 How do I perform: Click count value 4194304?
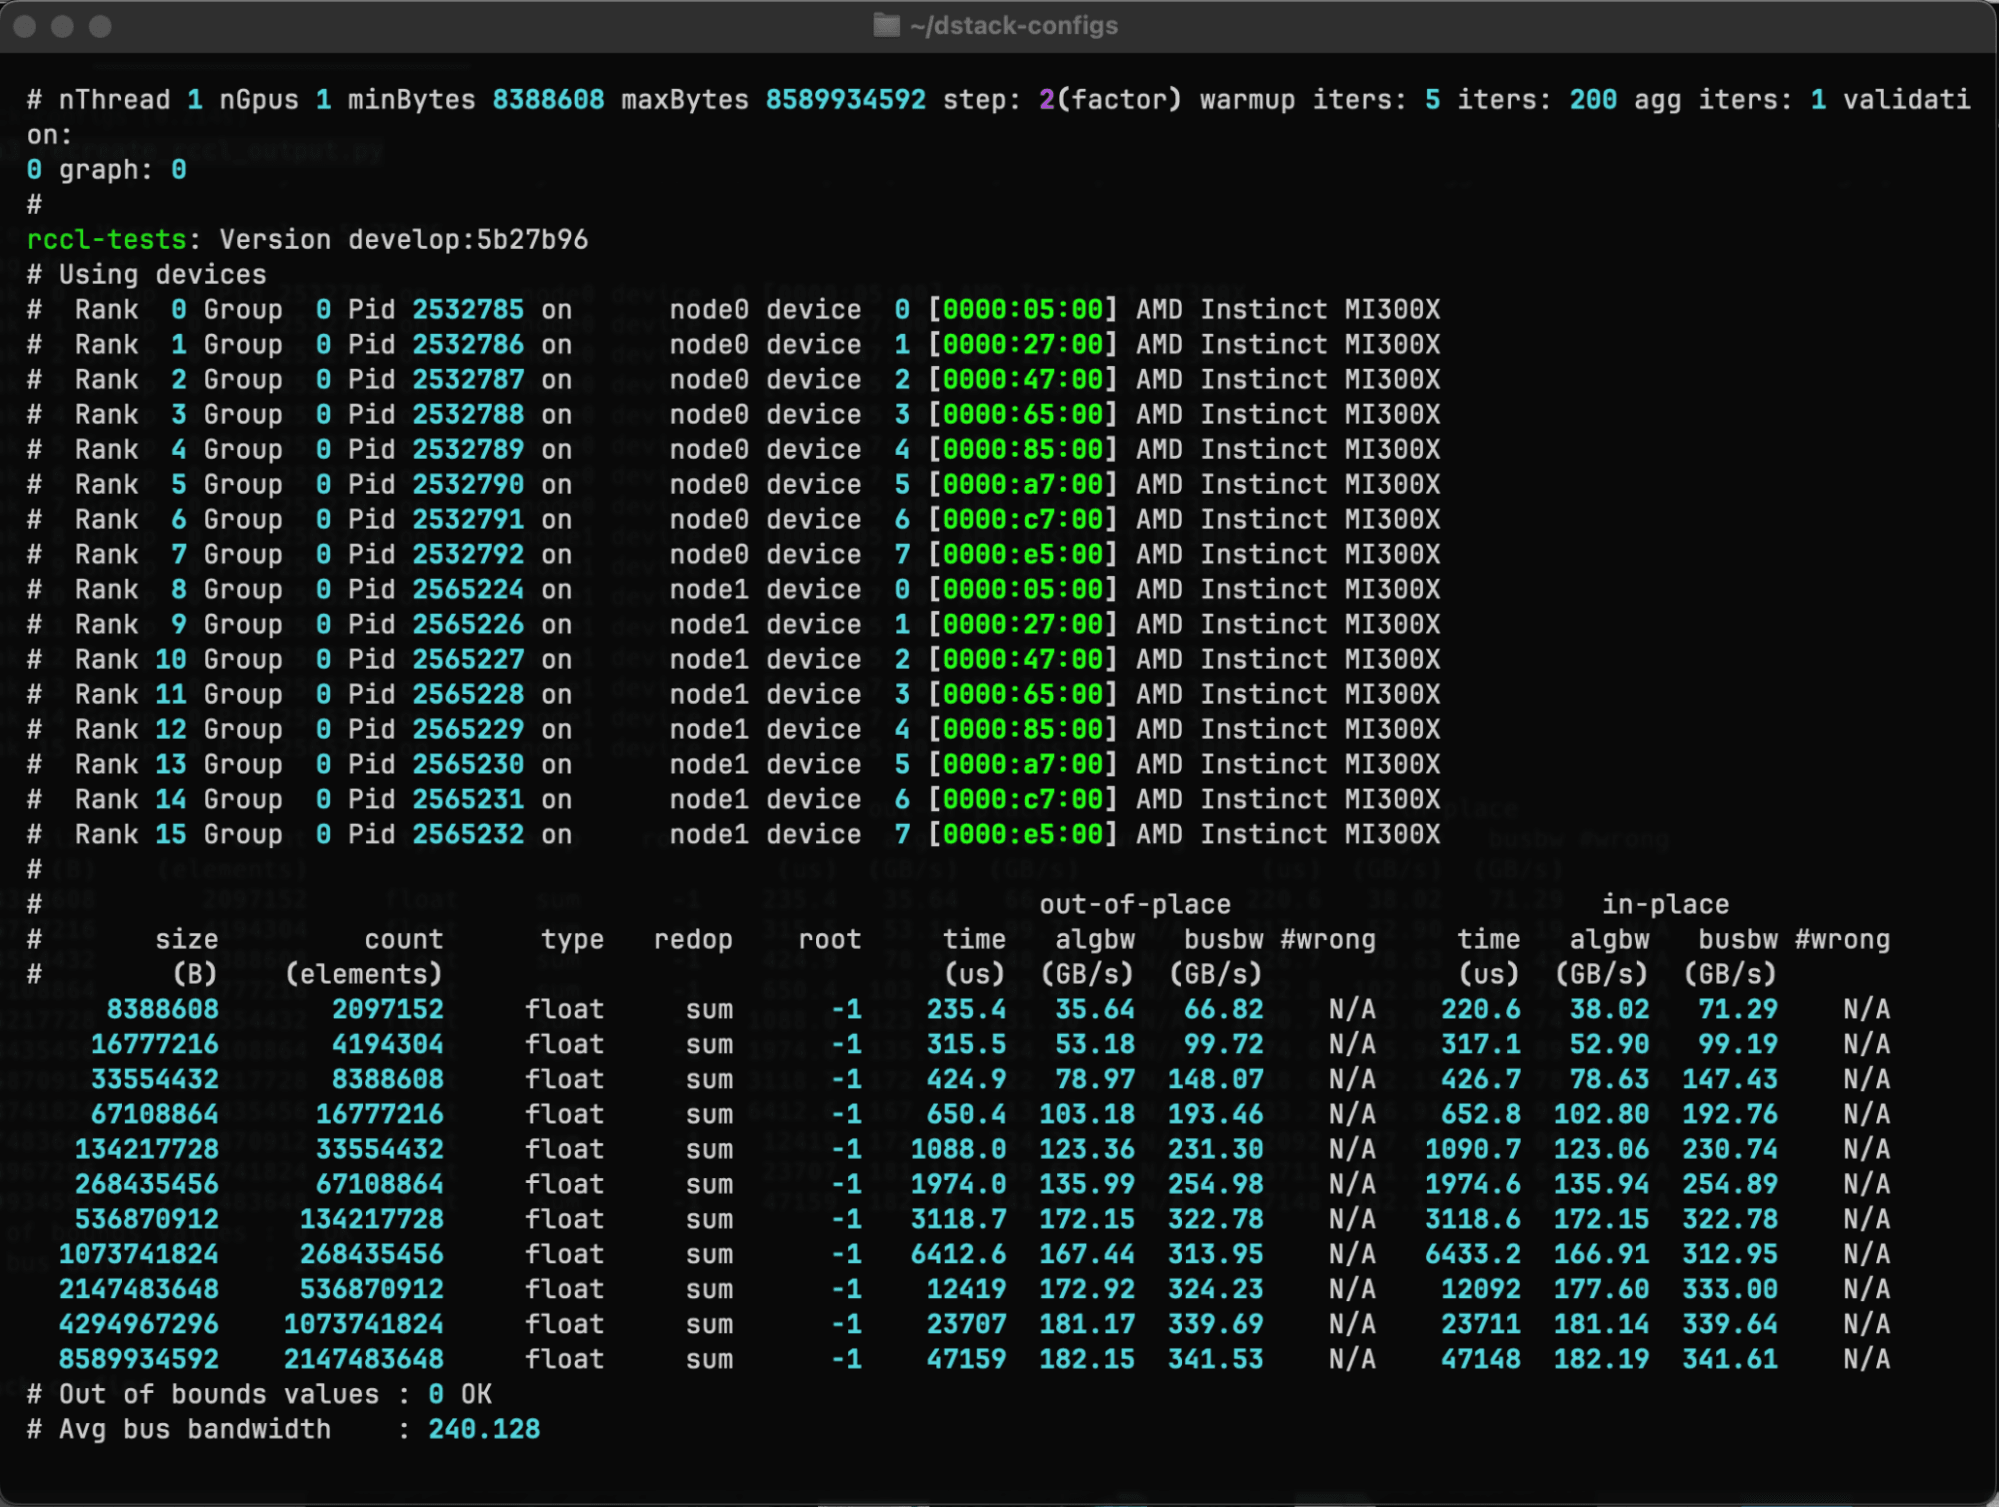click(x=387, y=1045)
